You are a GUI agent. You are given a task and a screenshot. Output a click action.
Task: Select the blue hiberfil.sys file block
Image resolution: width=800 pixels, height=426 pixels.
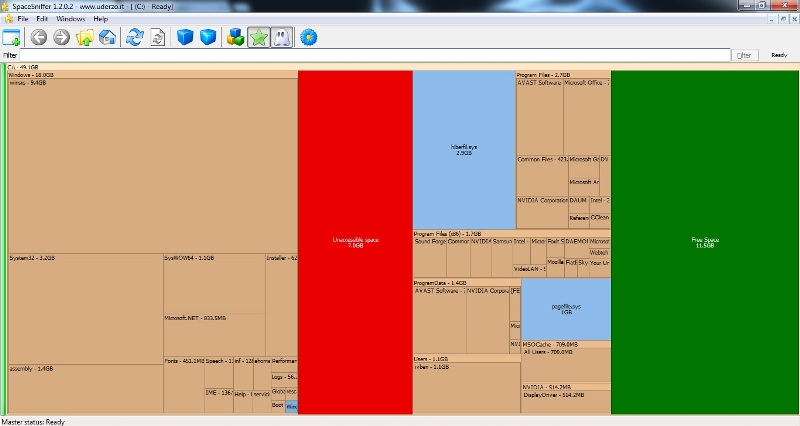(x=464, y=150)
